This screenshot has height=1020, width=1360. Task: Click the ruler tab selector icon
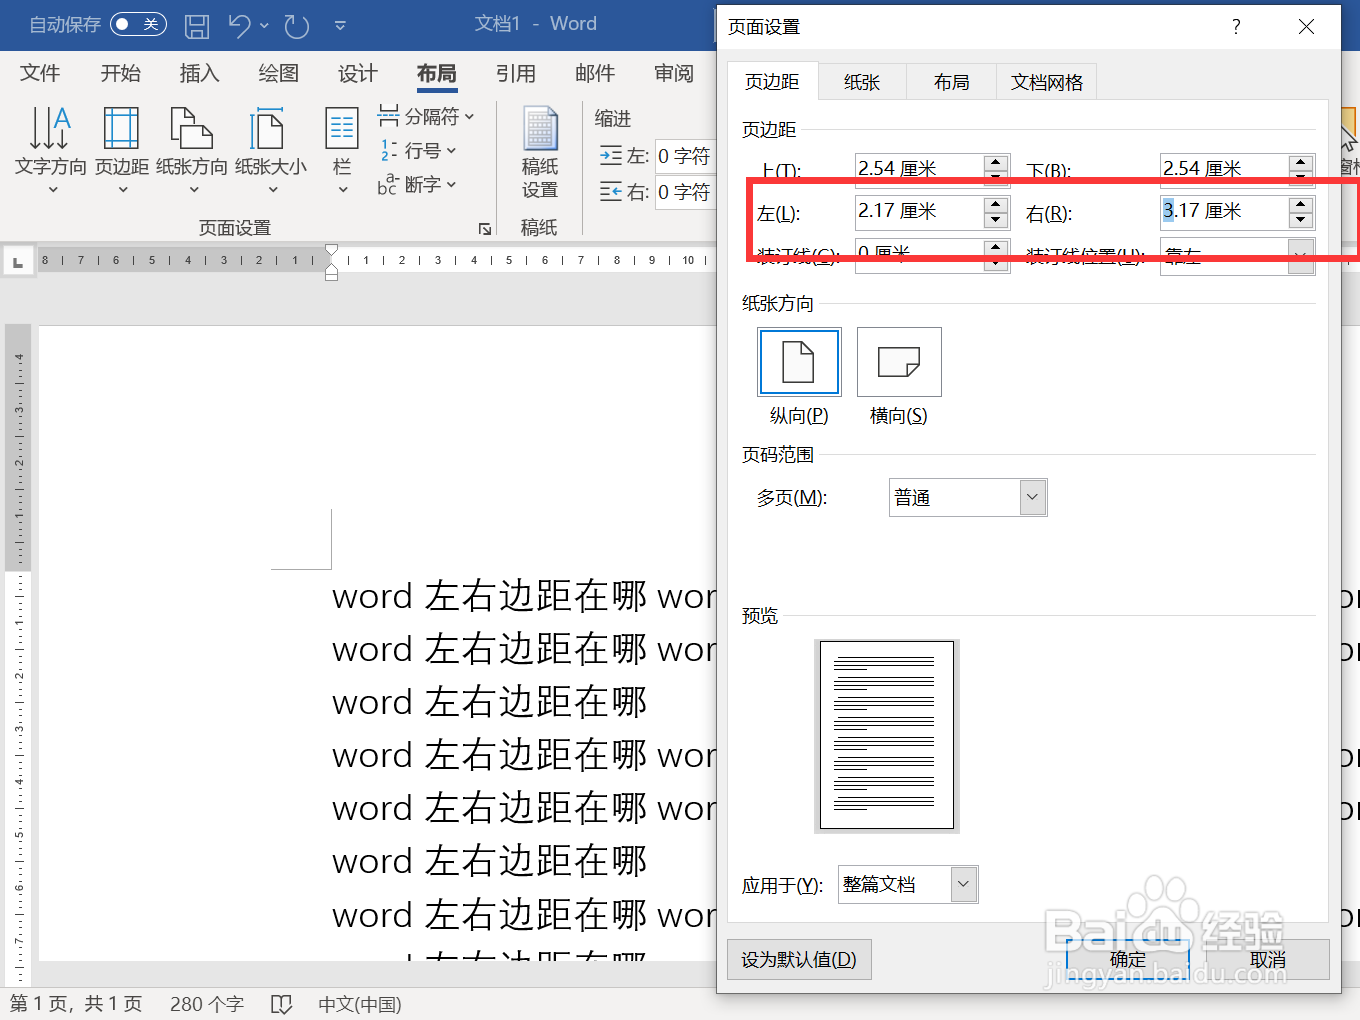point(17,262)
